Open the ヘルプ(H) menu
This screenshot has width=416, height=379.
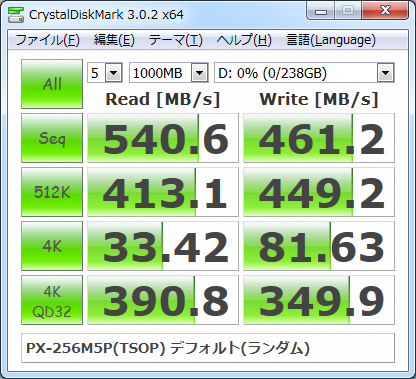click(244, 40)
